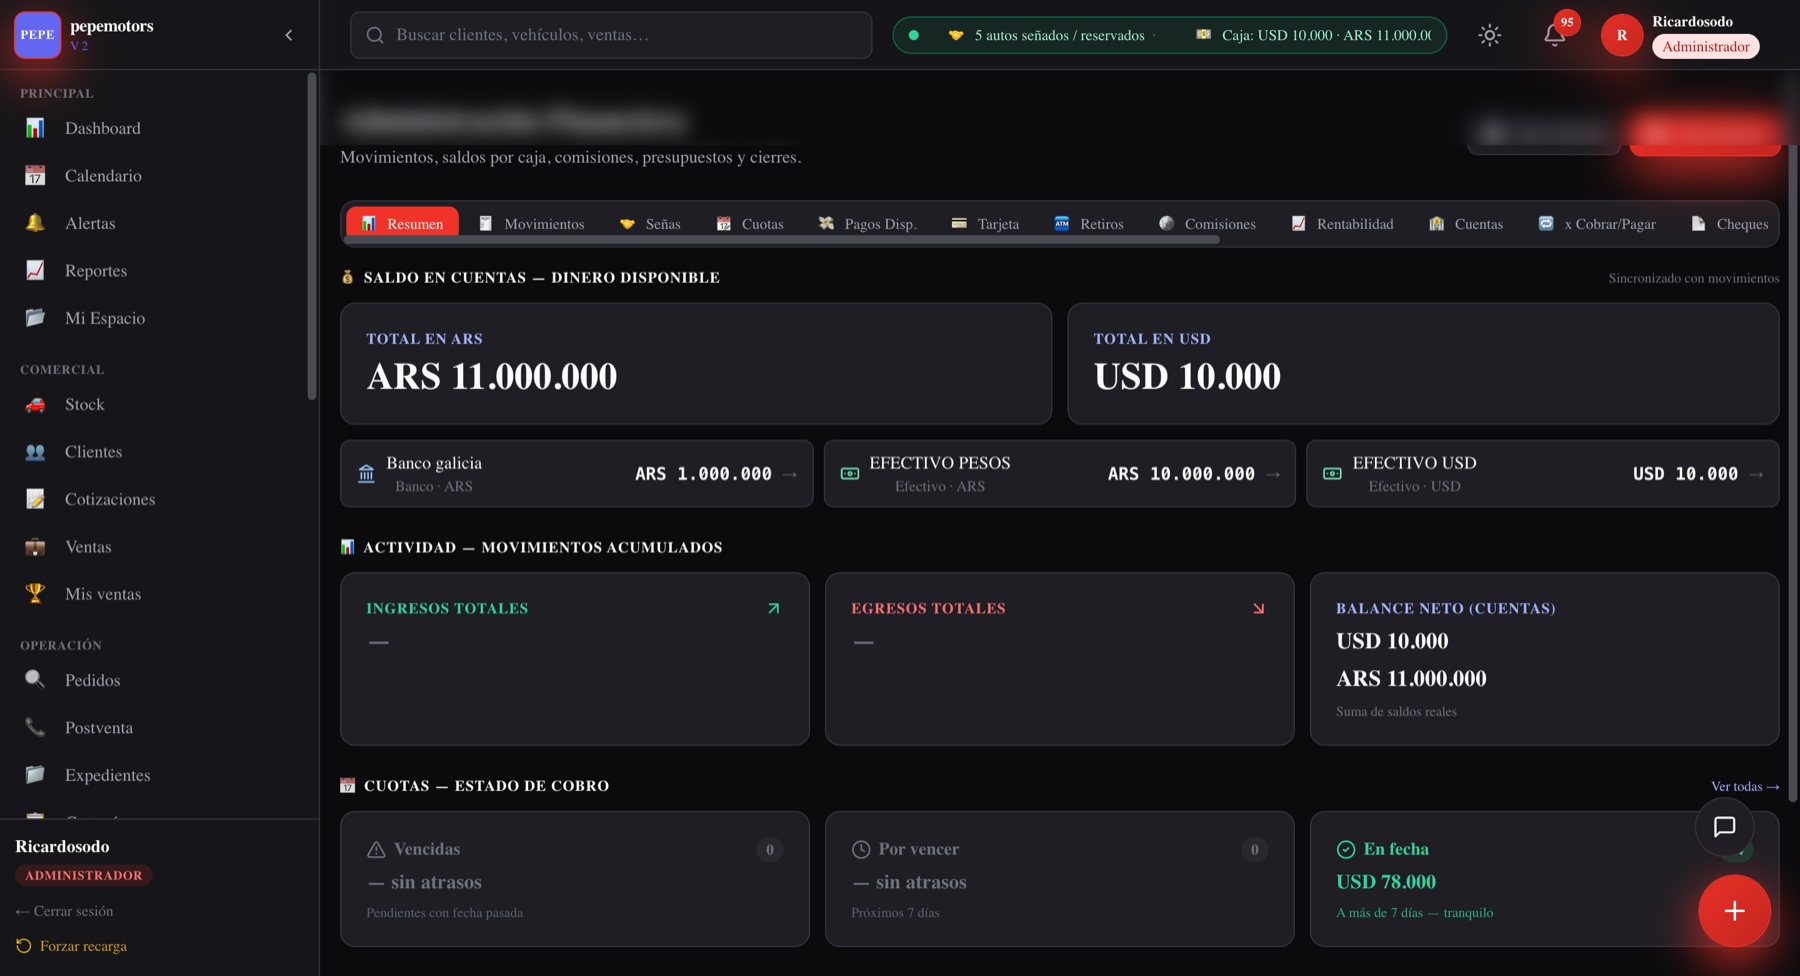Click the EGRESOS TOTALES down-arrow icon
The image size is (1800, 976).
(x=1258, y=608)
